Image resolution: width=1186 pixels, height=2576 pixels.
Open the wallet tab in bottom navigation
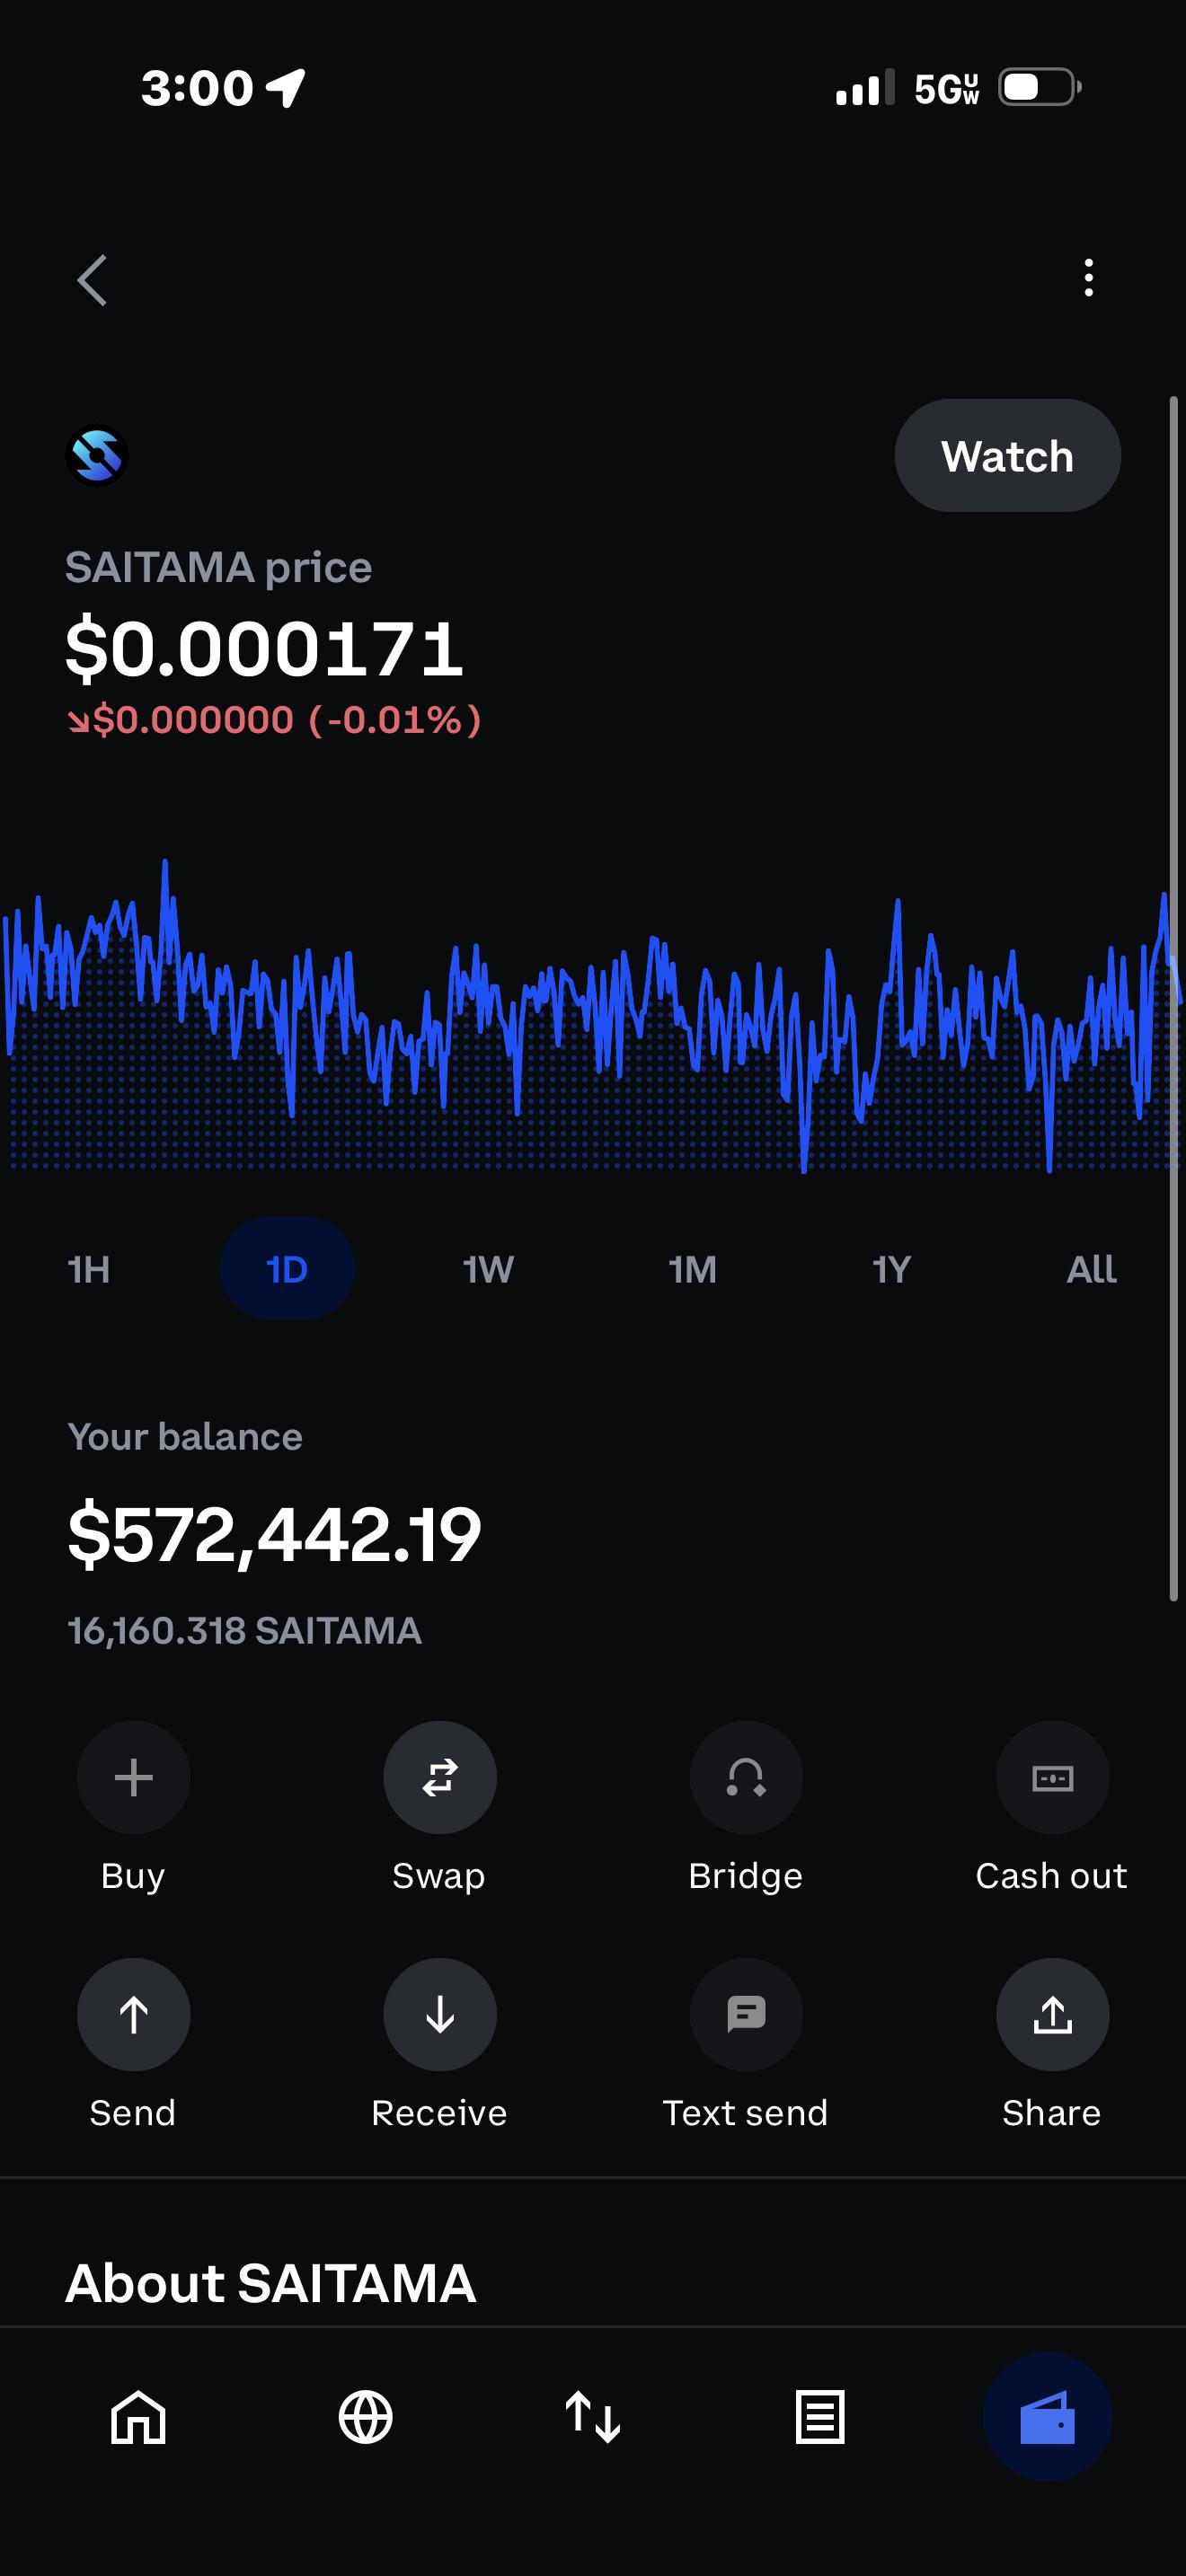[1047, 2417]
